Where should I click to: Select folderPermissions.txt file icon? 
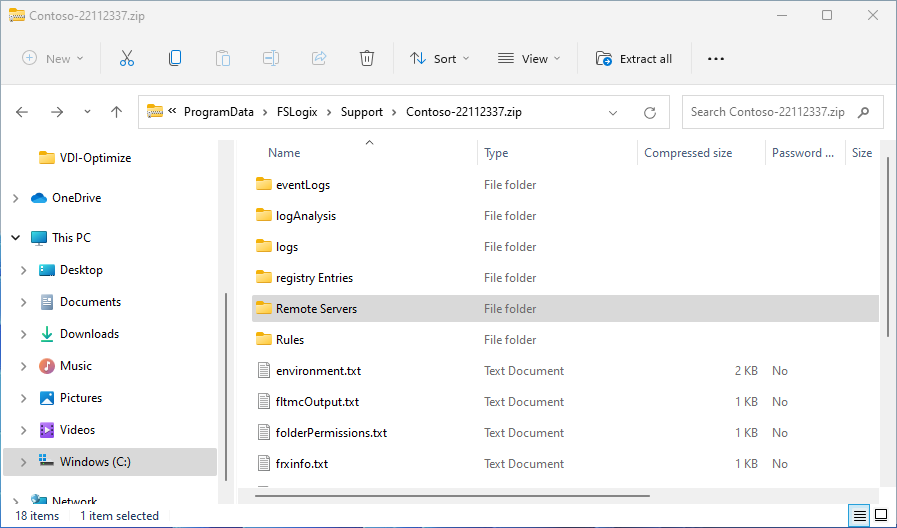pyautogui.click(x=264, y=432)
